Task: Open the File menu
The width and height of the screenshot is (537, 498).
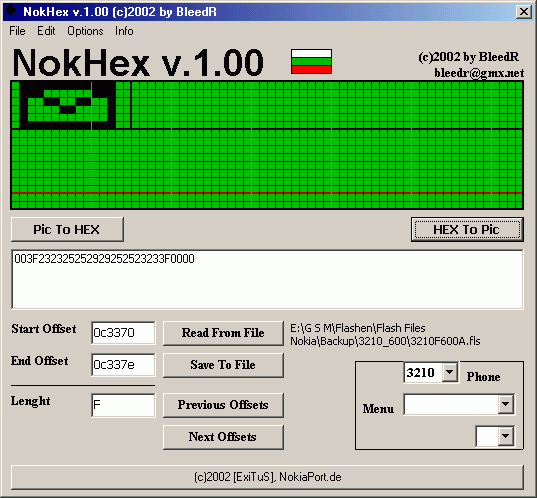Action: click(17, 31)
